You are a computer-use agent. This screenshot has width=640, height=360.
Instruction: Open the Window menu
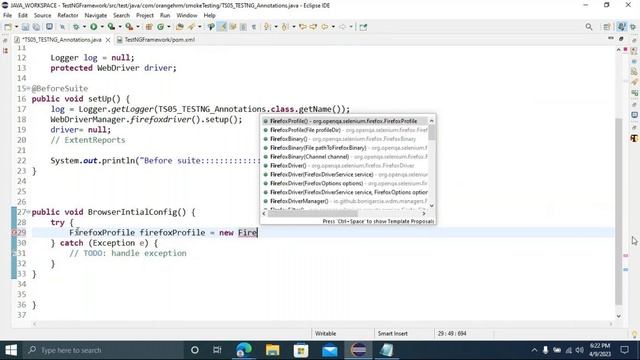click(187, 15)
